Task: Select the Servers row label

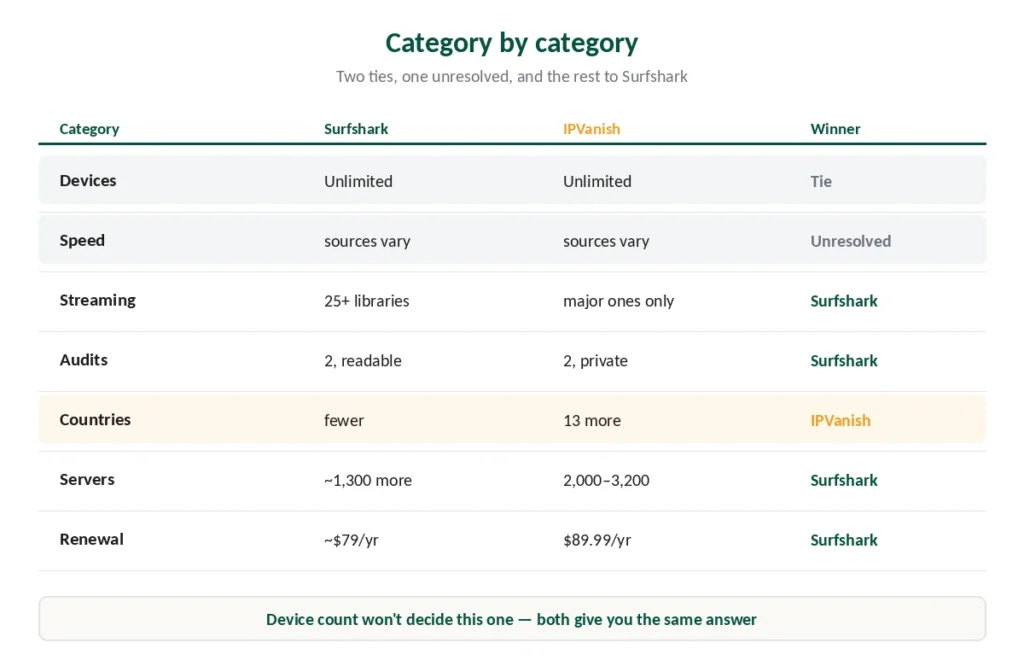Action: [x=87, y=479]
